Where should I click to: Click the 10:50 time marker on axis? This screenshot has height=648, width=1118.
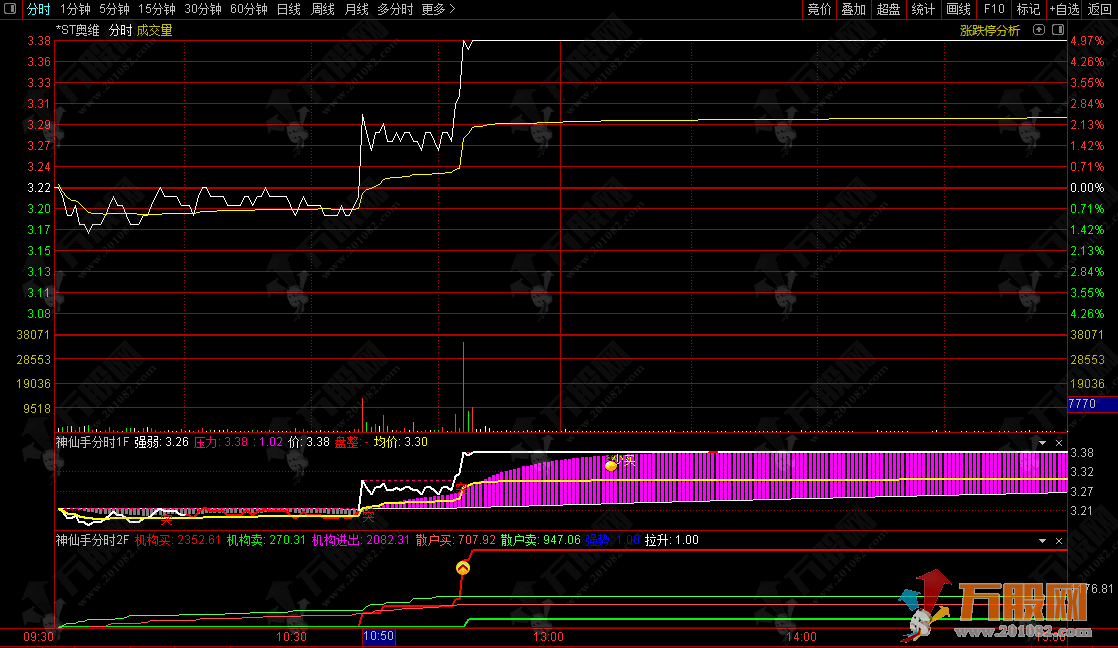pyautogui.click(x=377, y=637)
